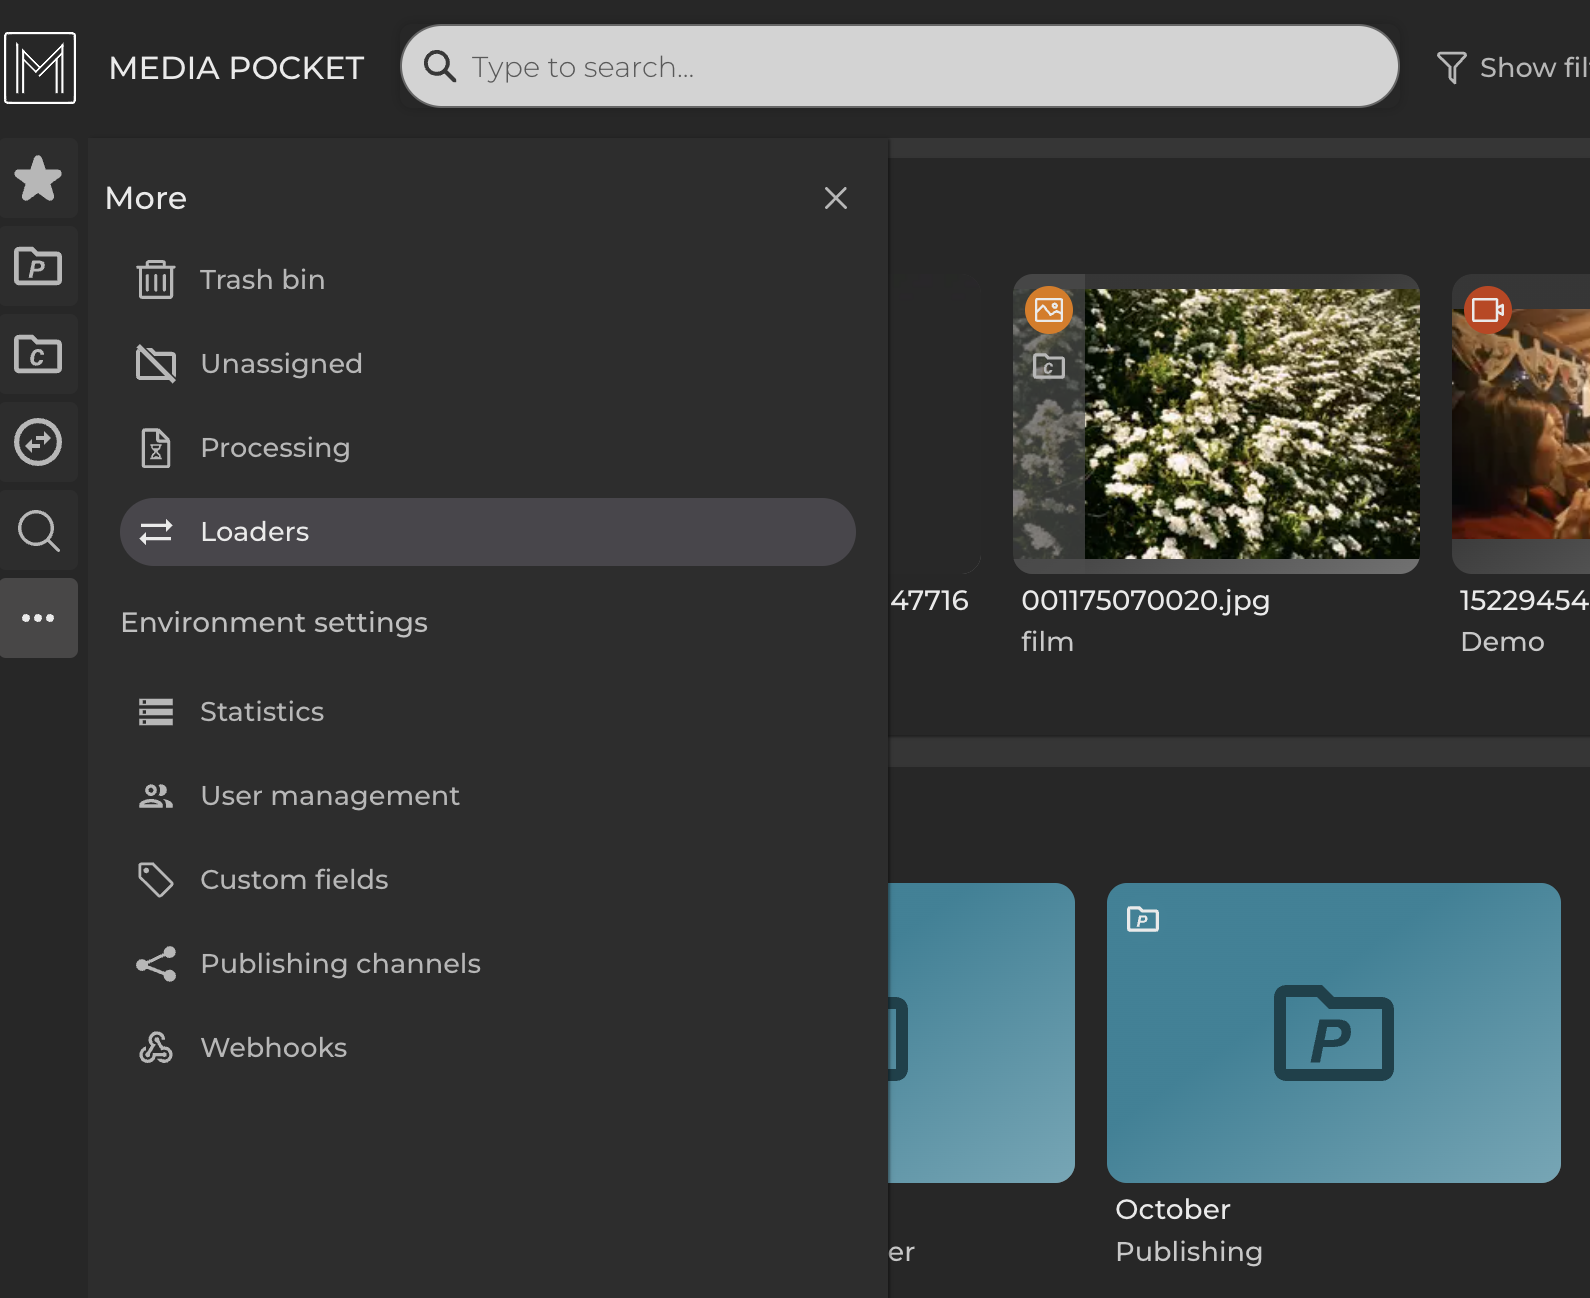The width and height of the screenshot is (1590, 1298).
Task: Click the Media Pocket logo icon
Action: (40, 68)
